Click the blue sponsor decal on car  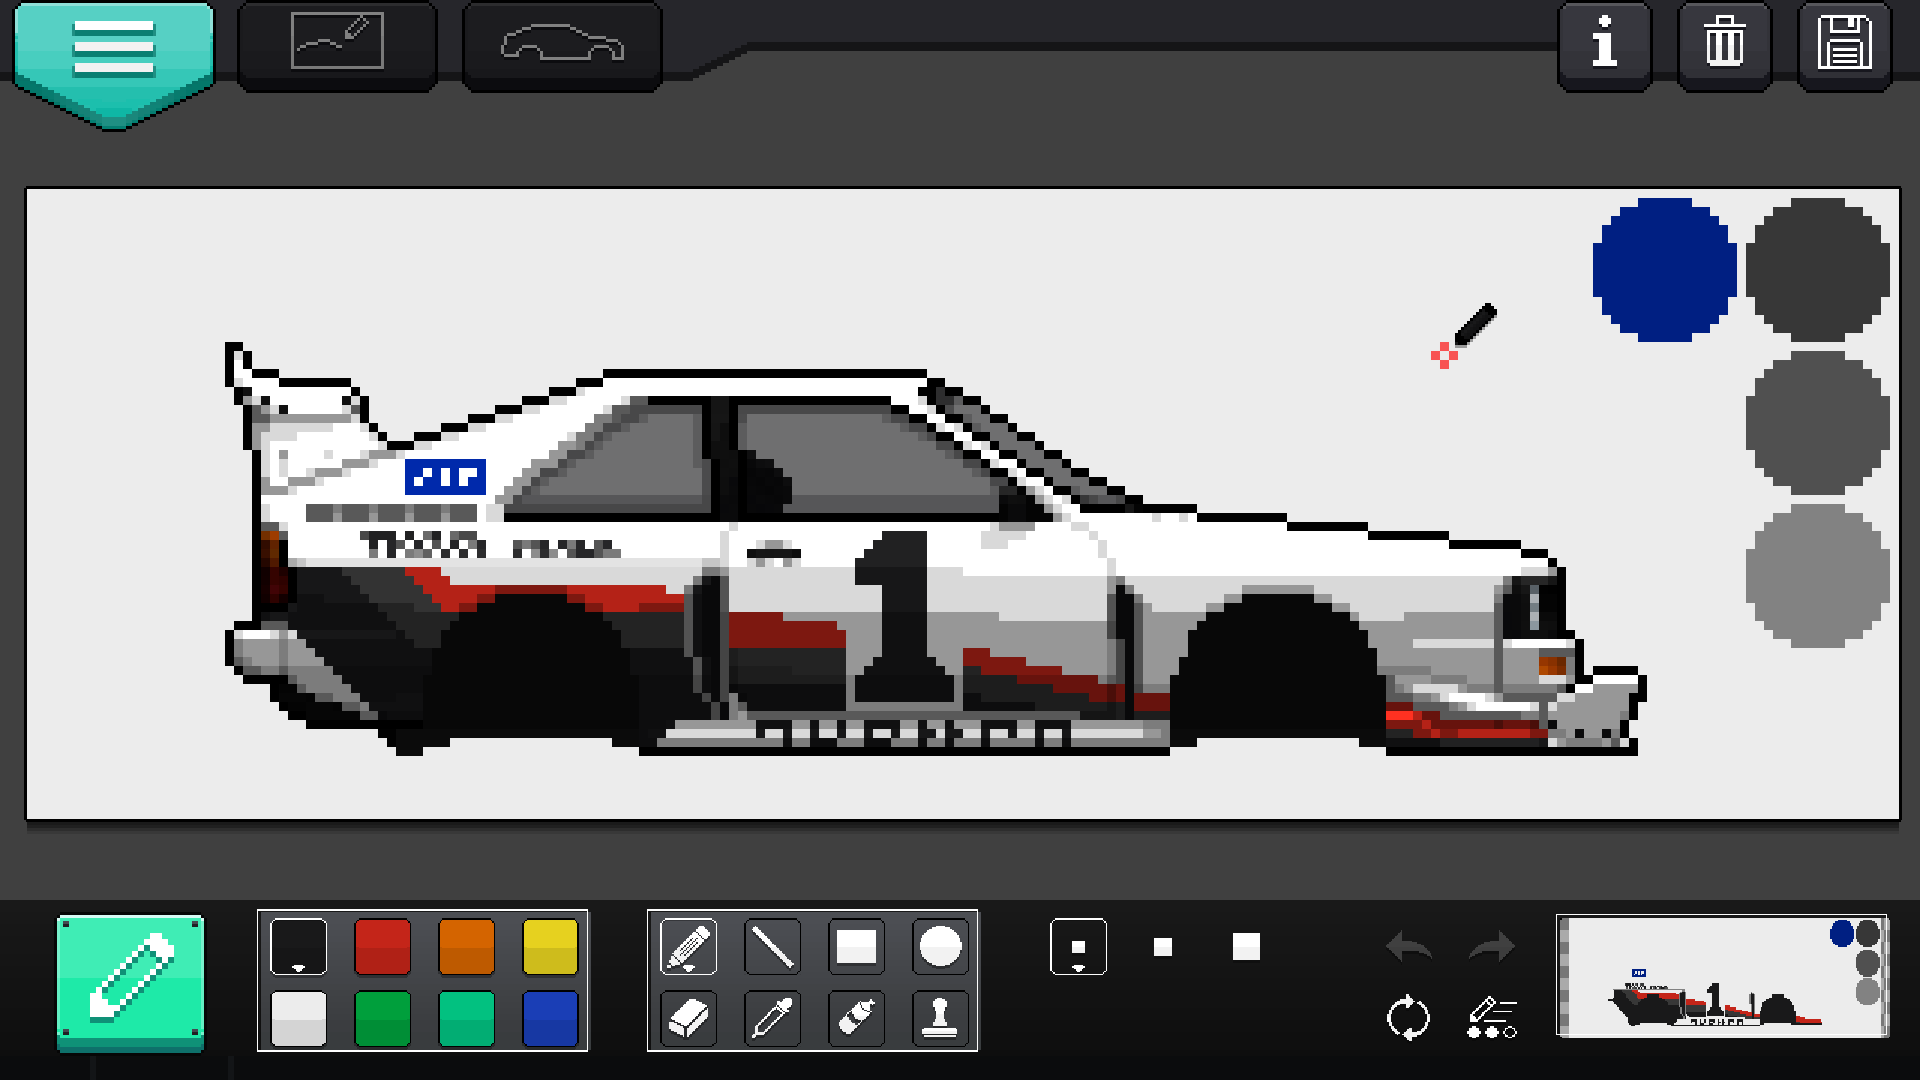(445, 477)
